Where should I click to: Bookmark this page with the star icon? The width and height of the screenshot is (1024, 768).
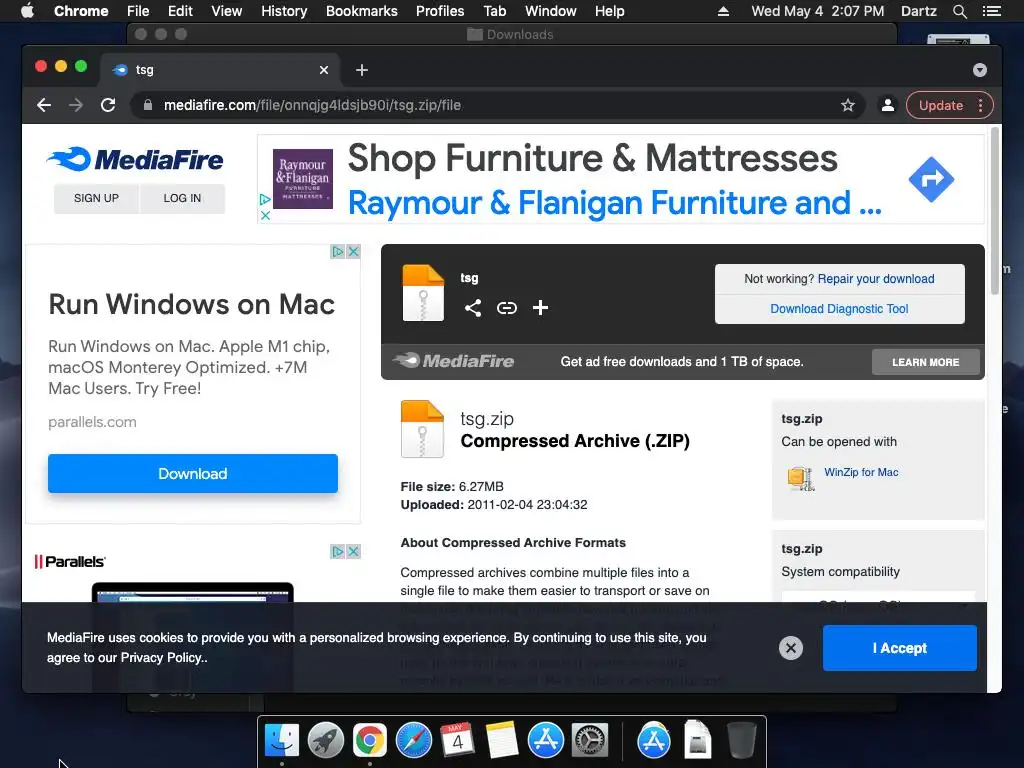click(x=848, y=105)
